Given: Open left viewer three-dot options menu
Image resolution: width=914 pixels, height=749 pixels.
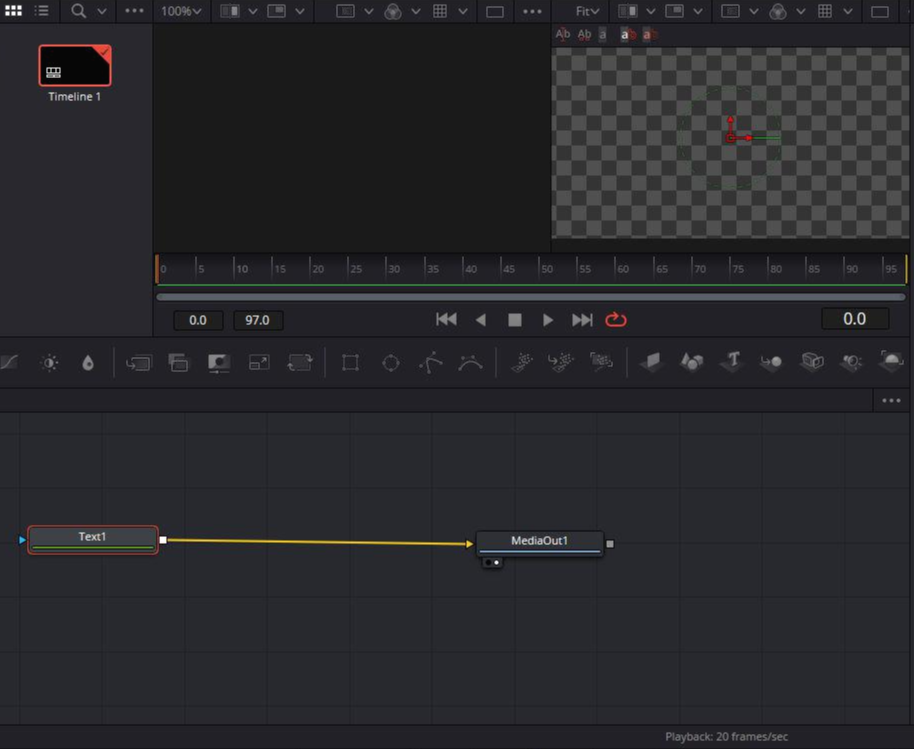Looking at the screenshot, I should 532,11.
